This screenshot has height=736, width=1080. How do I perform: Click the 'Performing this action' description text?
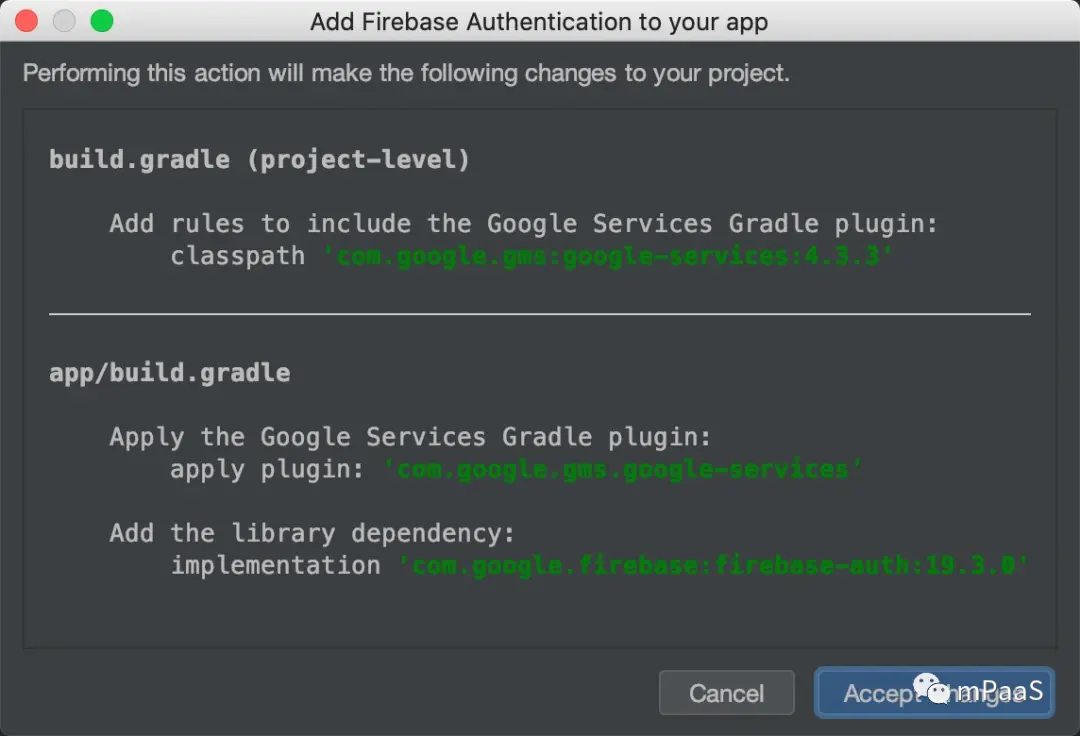406,73
